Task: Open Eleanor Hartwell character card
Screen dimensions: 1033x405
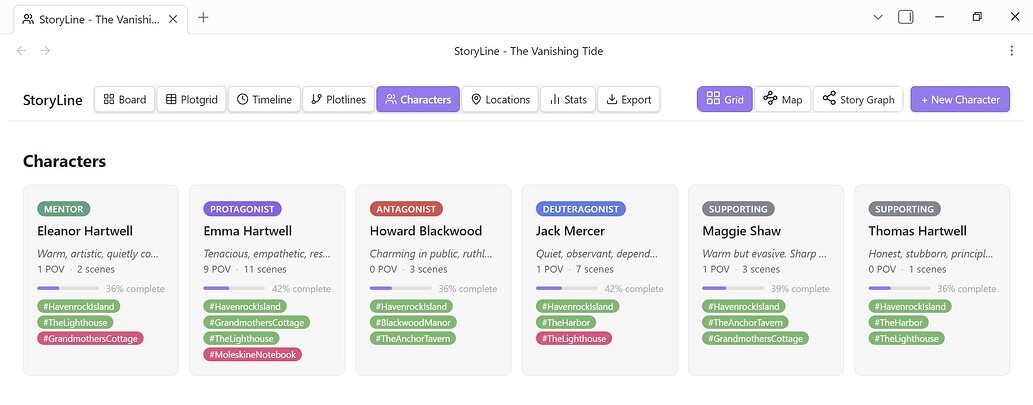Action: coord(101,280)
